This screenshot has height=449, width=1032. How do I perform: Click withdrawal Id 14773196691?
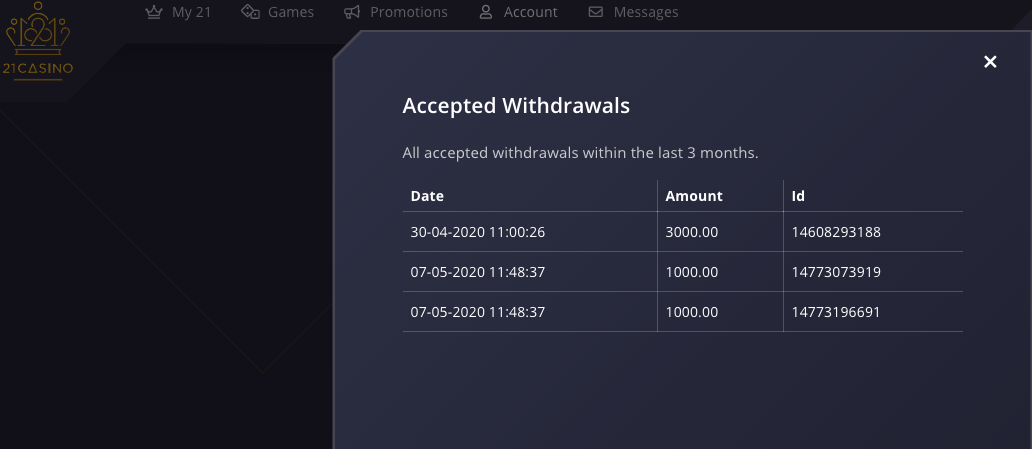836,312
